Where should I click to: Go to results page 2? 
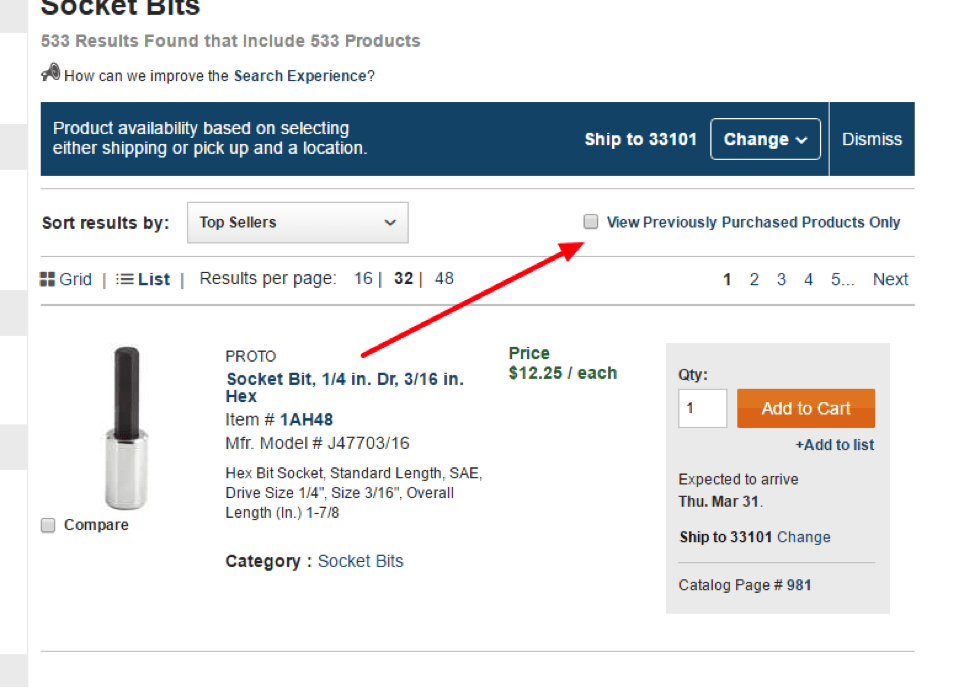pyautogui.click(x=754, y=279)
